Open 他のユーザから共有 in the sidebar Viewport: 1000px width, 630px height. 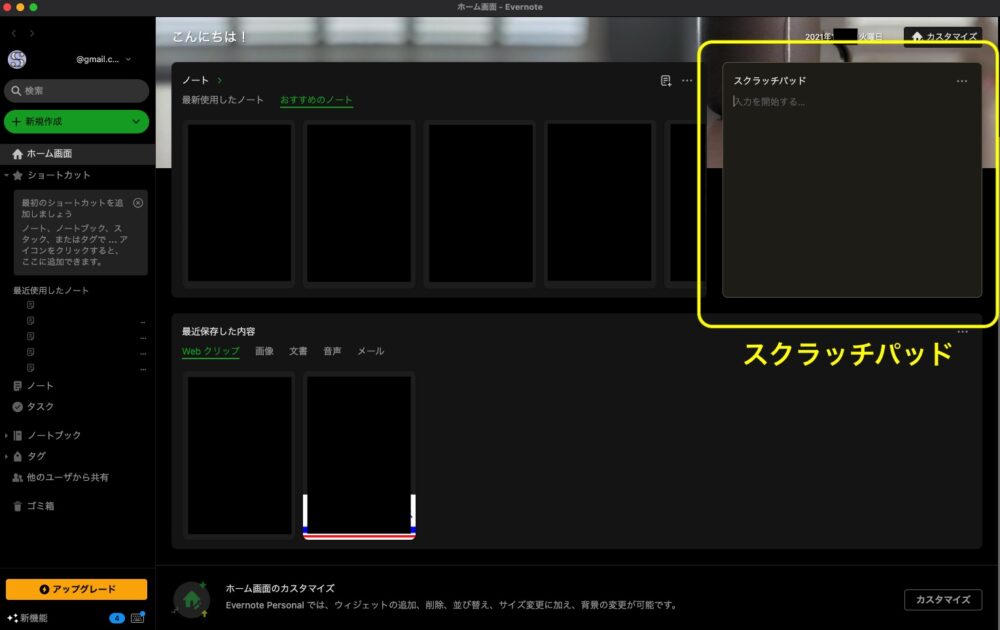67,478
